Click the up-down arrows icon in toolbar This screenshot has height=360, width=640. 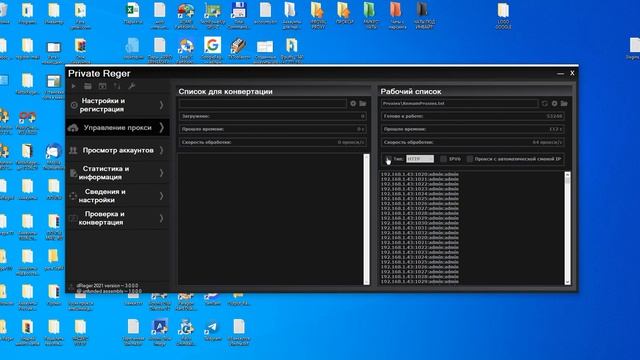pos(117,86)
